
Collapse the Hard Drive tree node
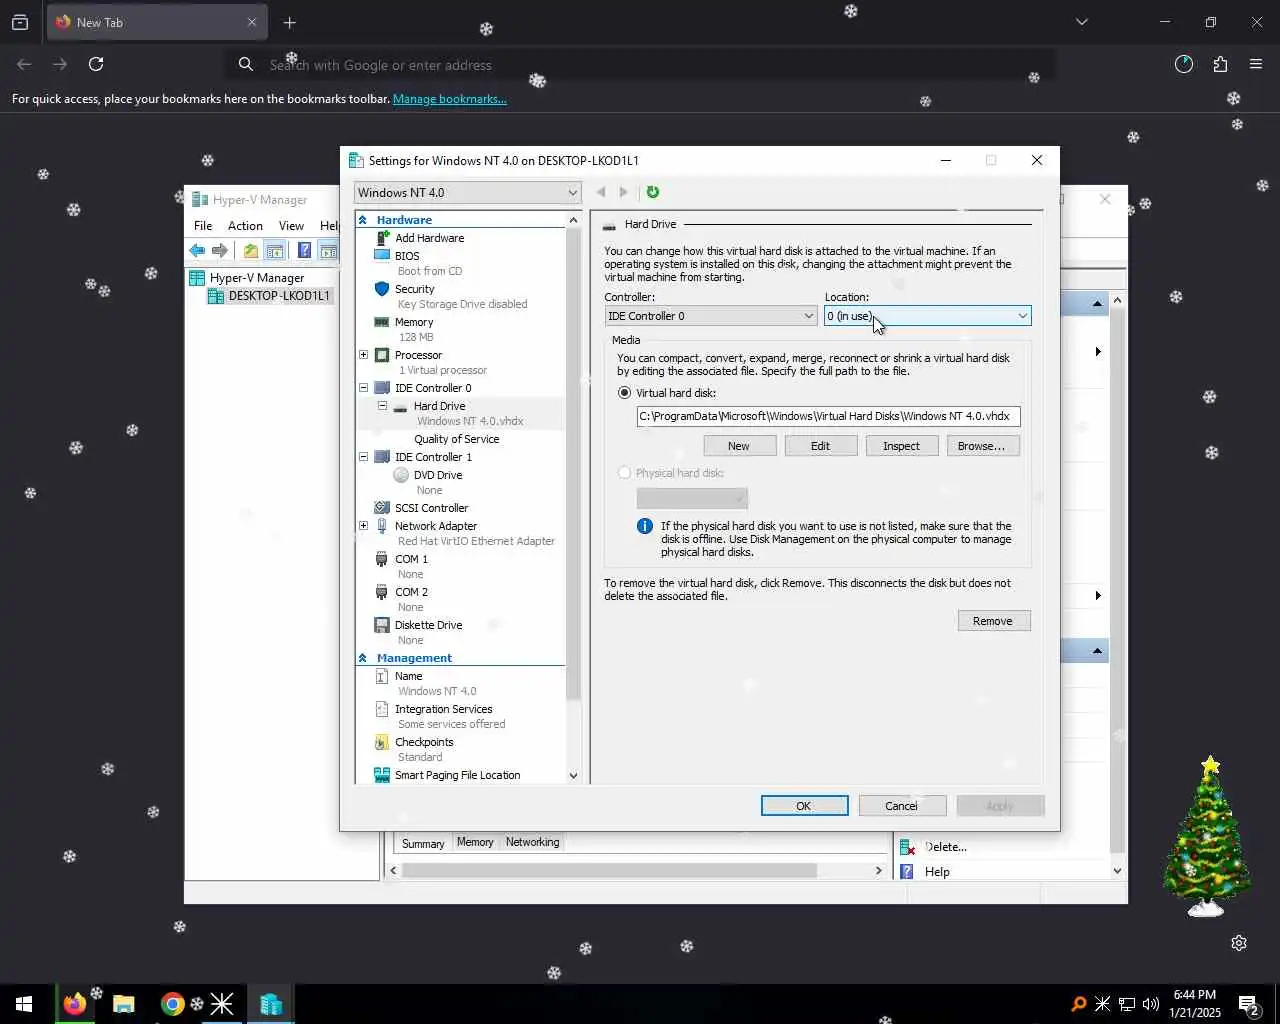(382, 406)
